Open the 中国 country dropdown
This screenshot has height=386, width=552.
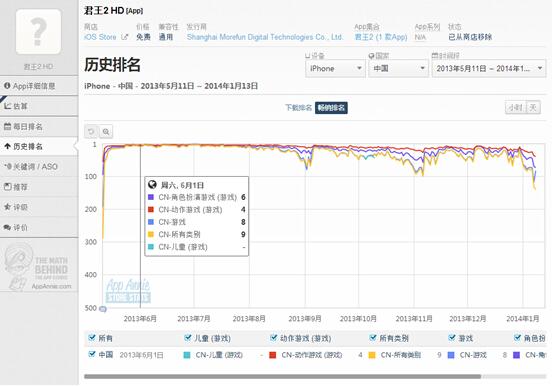pyautogui.click(x=398, y=68)
